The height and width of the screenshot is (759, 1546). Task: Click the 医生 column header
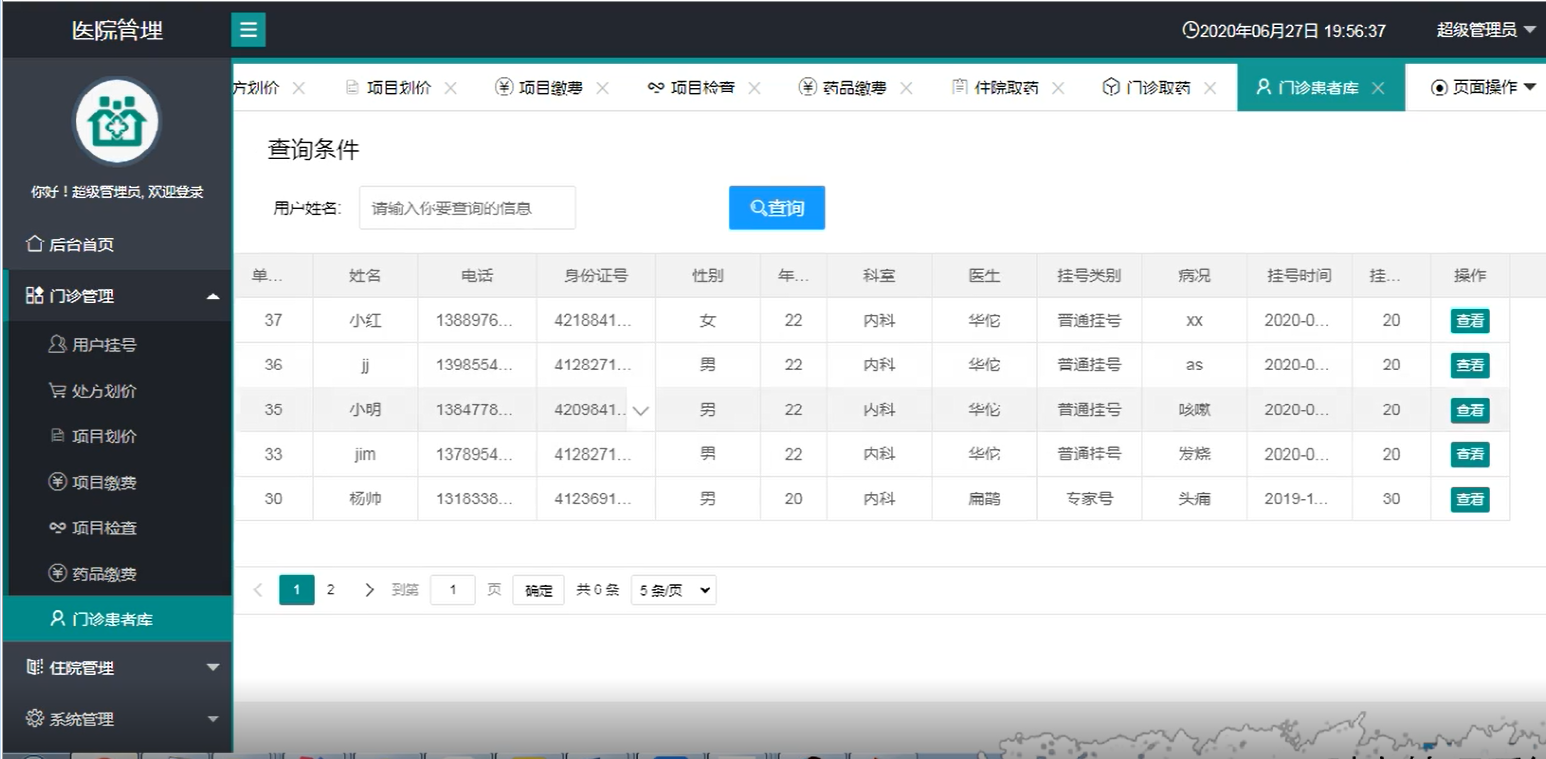(x=984, y=275)
